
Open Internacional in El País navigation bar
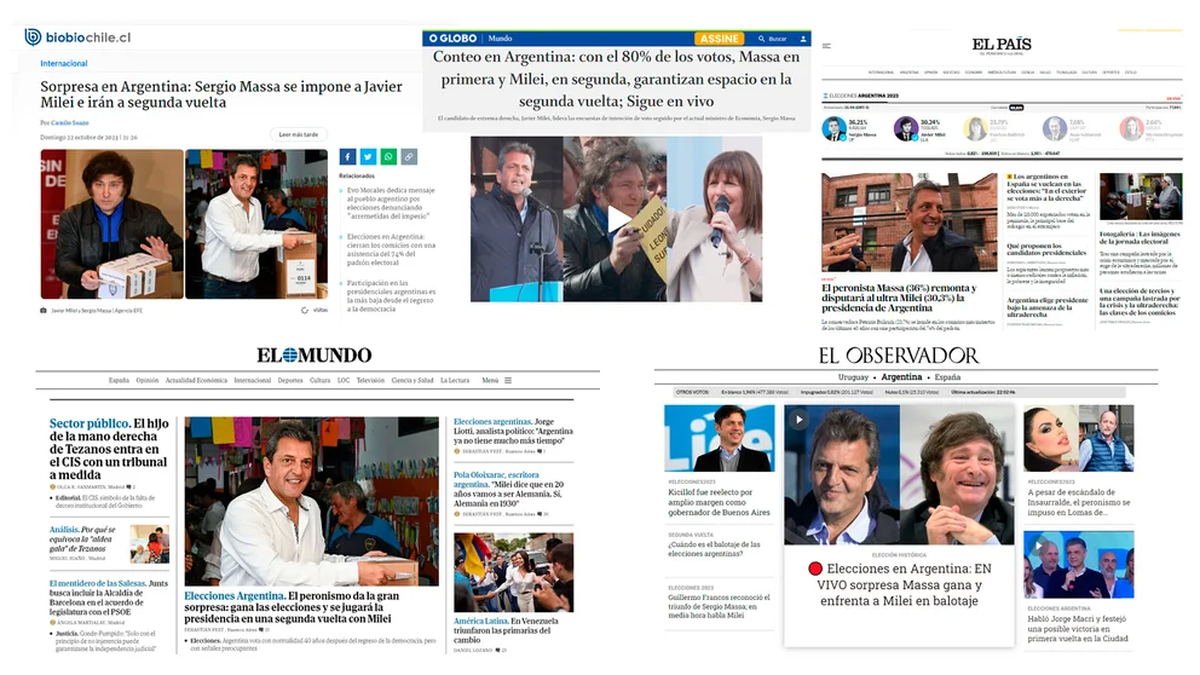(880, 71)
